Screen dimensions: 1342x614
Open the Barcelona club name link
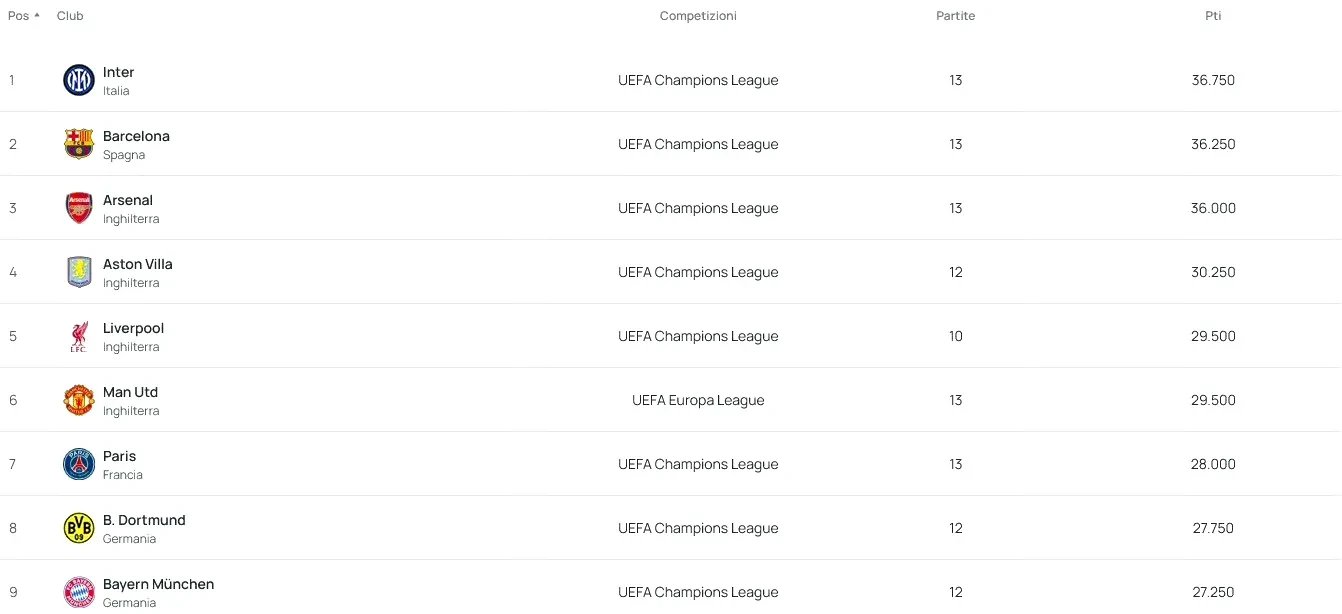pos(136,136)
